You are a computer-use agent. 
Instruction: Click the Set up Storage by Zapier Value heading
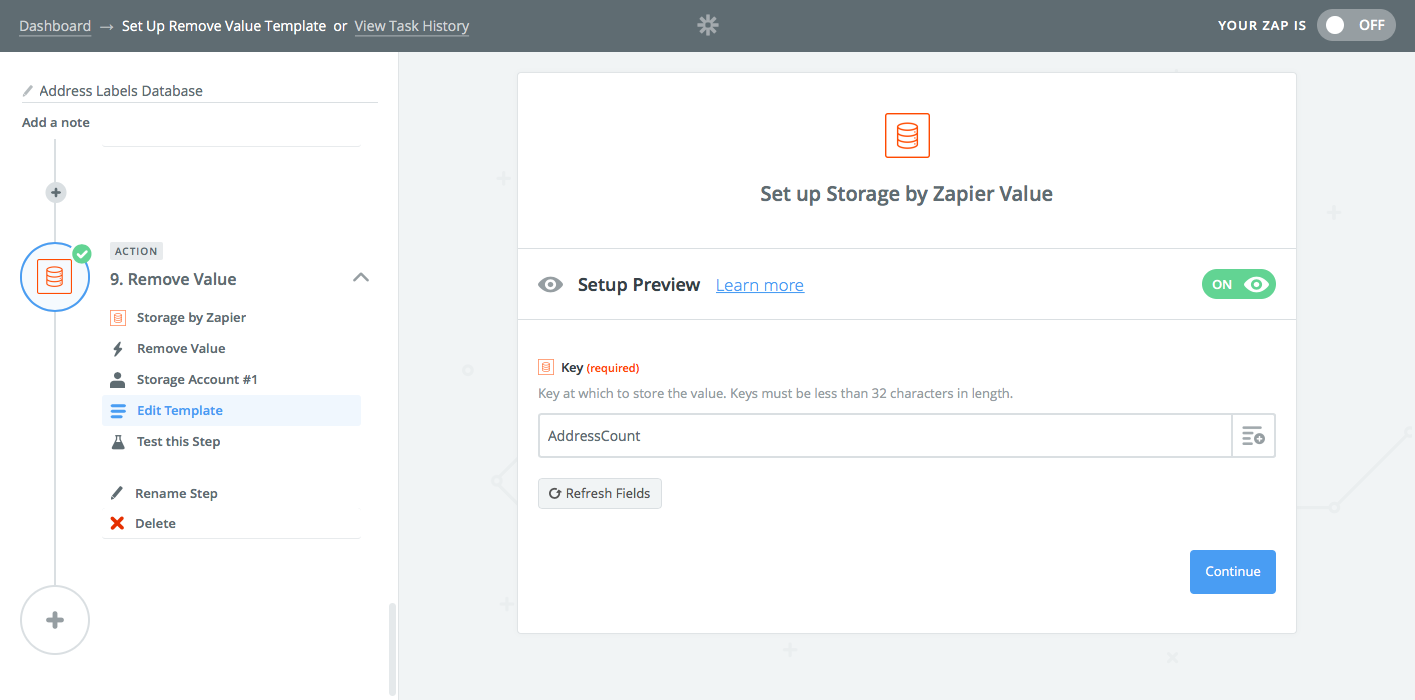click(x=907, y=194)
